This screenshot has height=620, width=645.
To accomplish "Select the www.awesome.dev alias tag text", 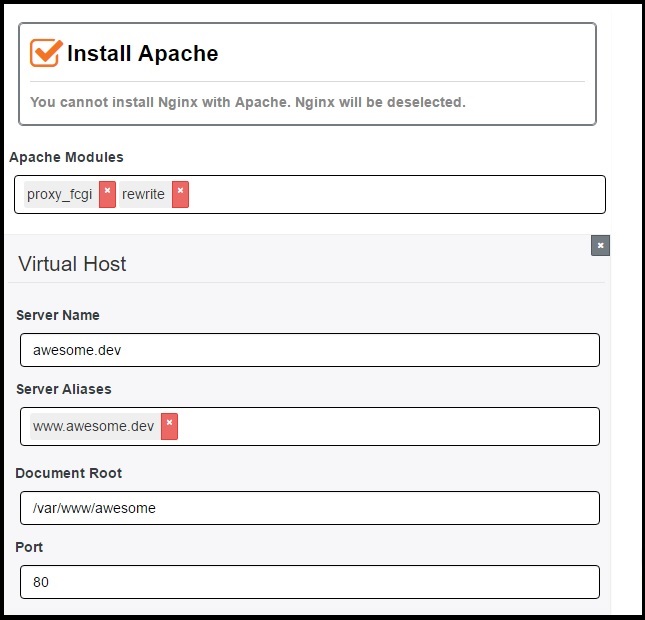I will pos(94,426).
